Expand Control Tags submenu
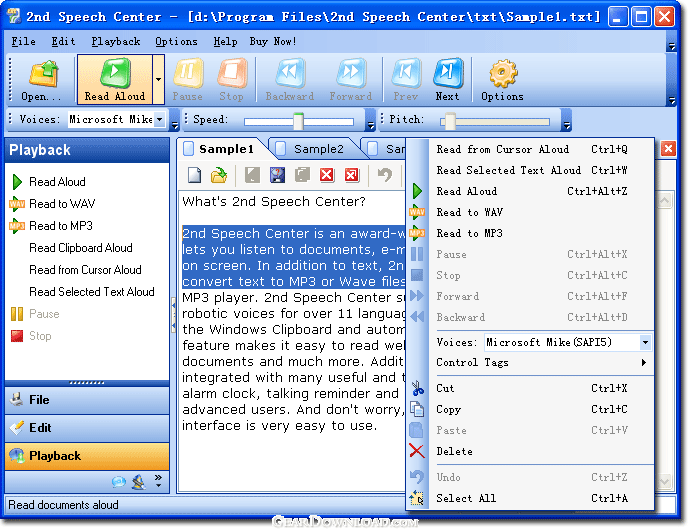The width and height of the screenshot is (690, 530). click(x=530, y=362)
